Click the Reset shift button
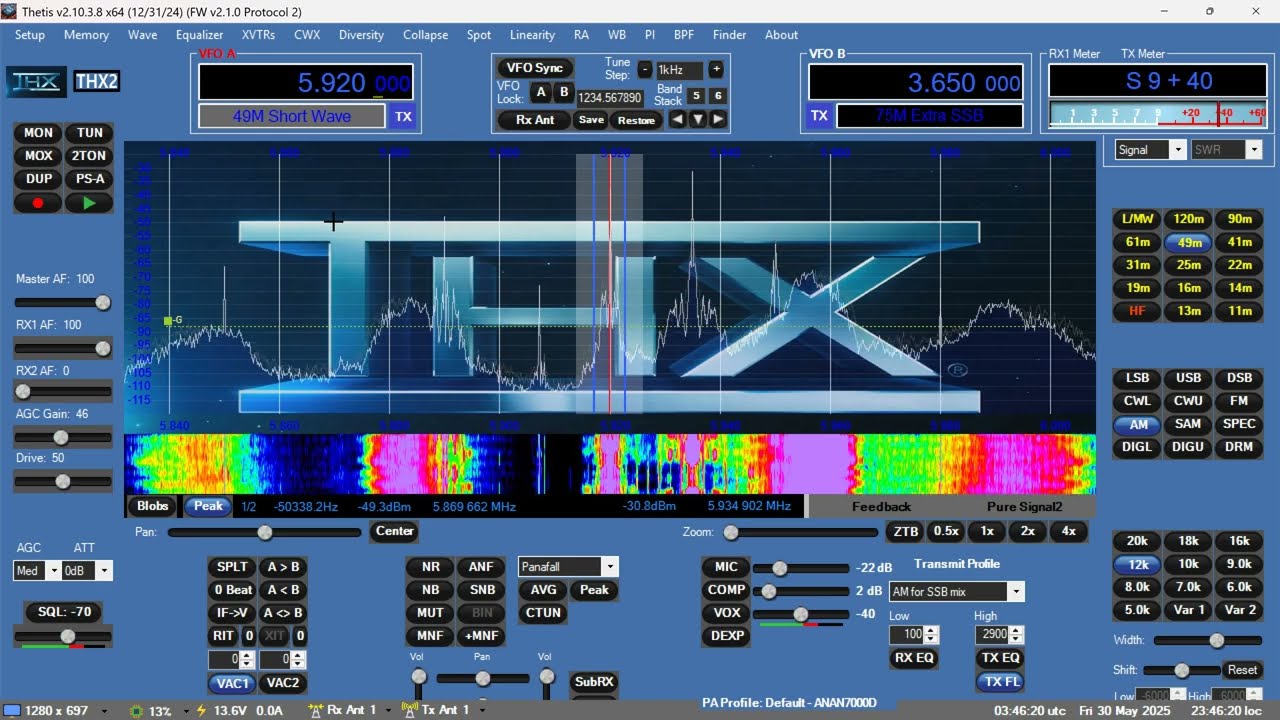This screenshot has width=1280, height=720. point(1242,670)
